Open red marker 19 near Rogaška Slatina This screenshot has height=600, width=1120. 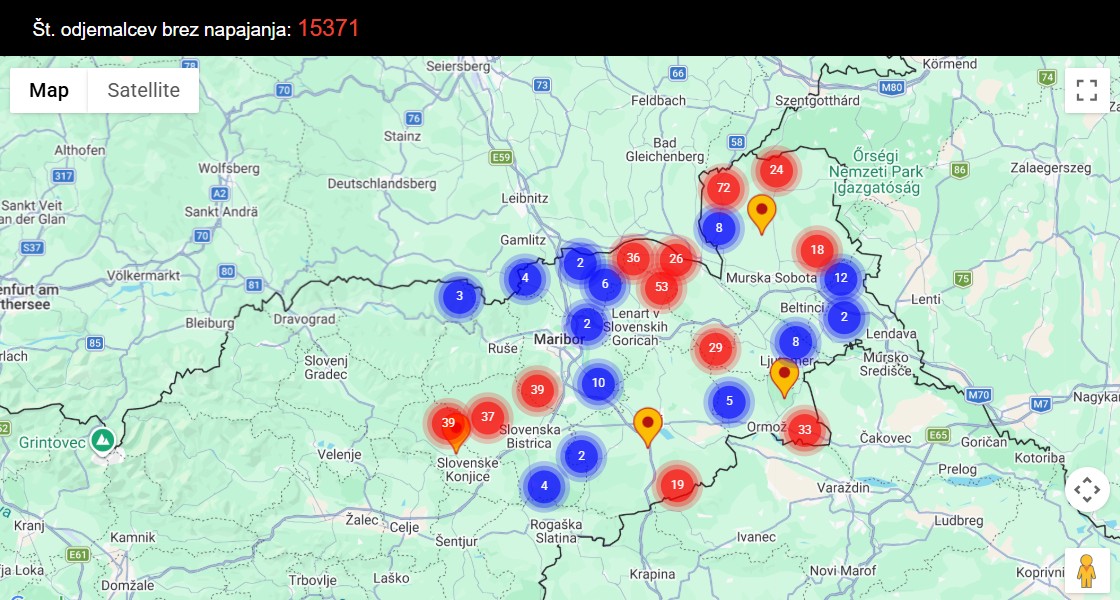click(x=677, y=484)
